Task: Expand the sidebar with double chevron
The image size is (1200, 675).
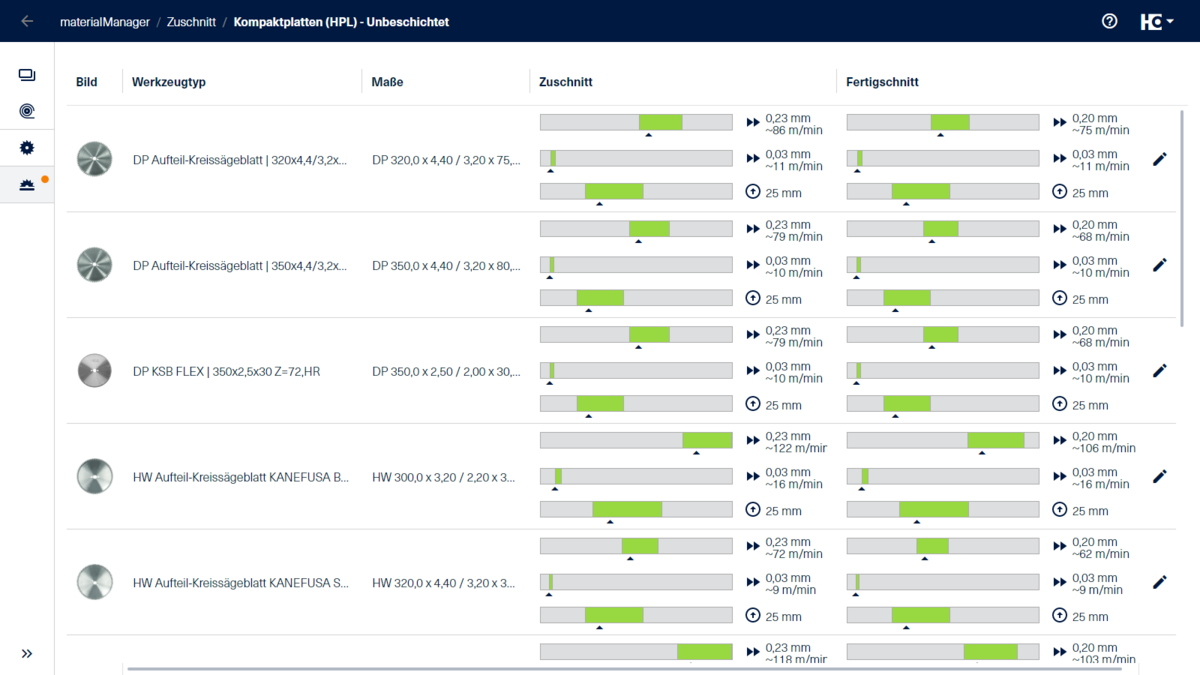Action: click(x=27, y=653)
